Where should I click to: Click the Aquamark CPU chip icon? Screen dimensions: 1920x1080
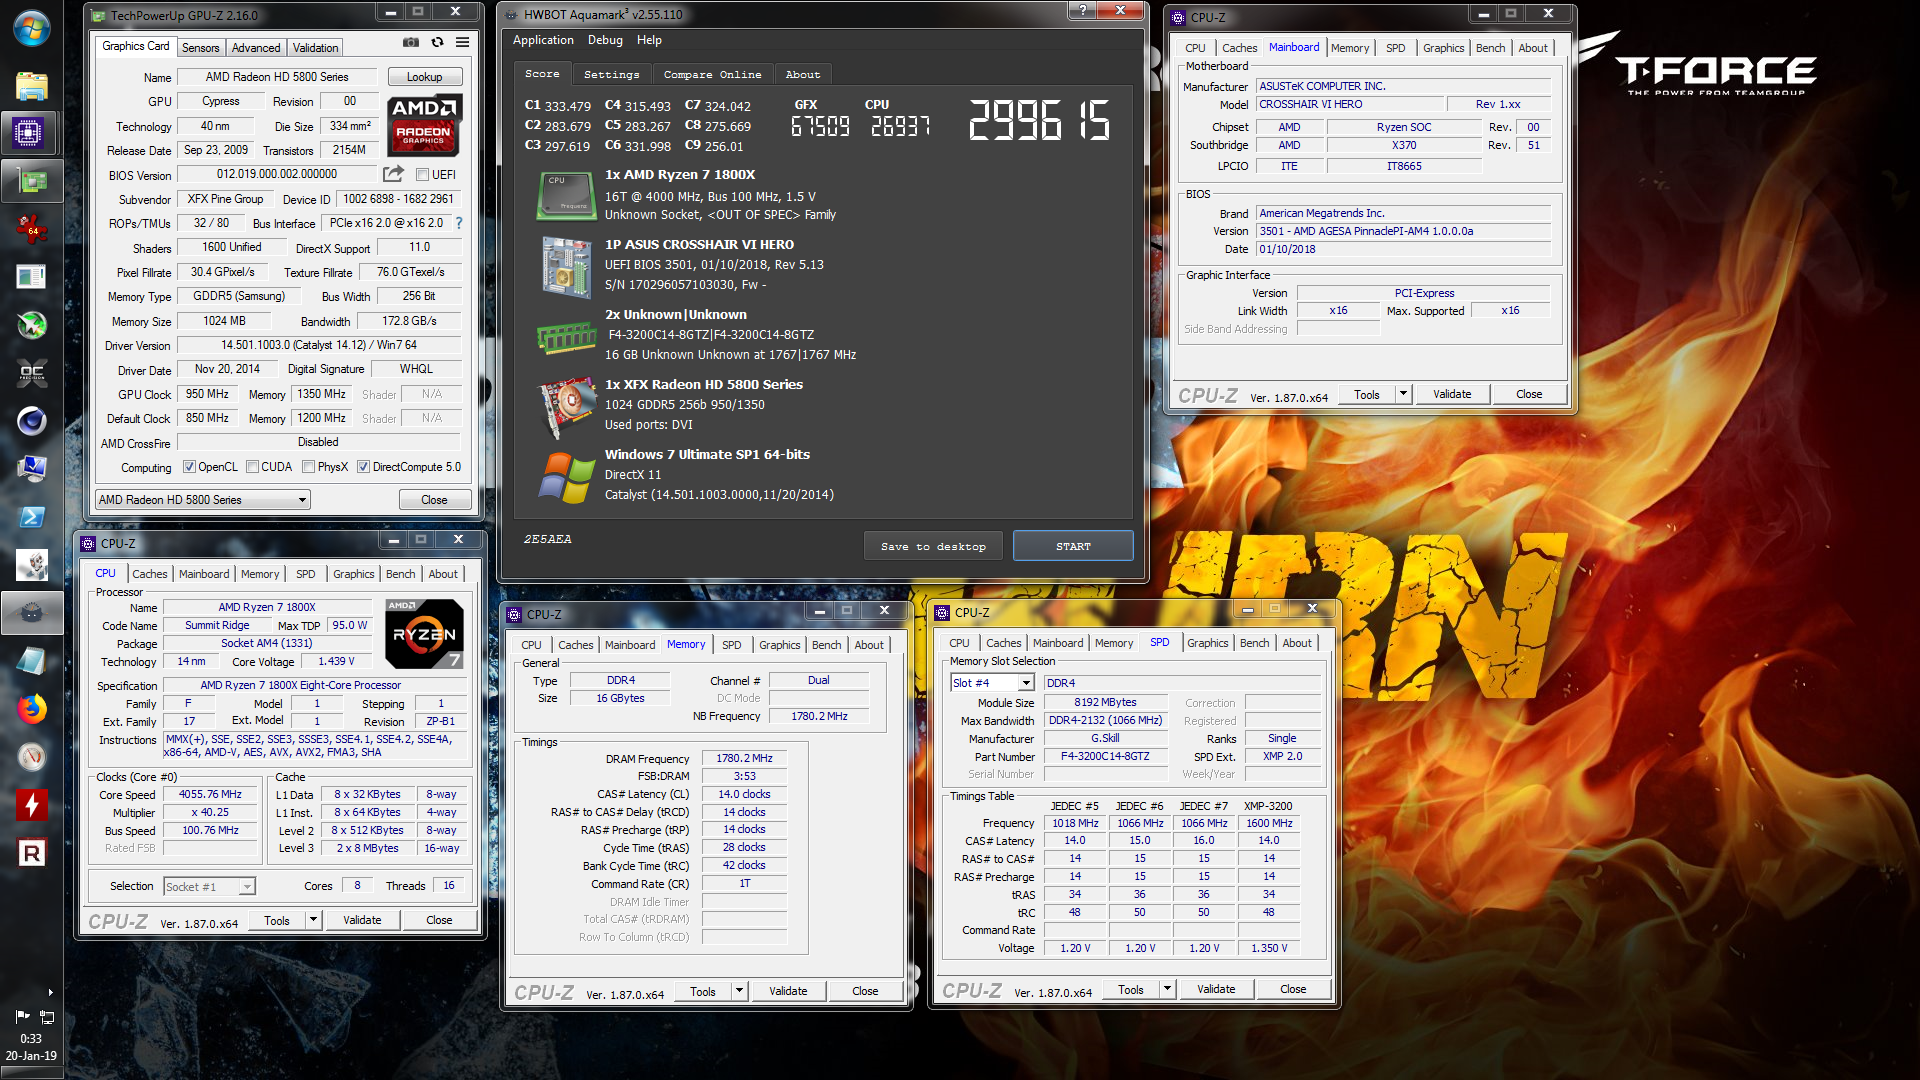pyautogui.click(x=567, y=197)
